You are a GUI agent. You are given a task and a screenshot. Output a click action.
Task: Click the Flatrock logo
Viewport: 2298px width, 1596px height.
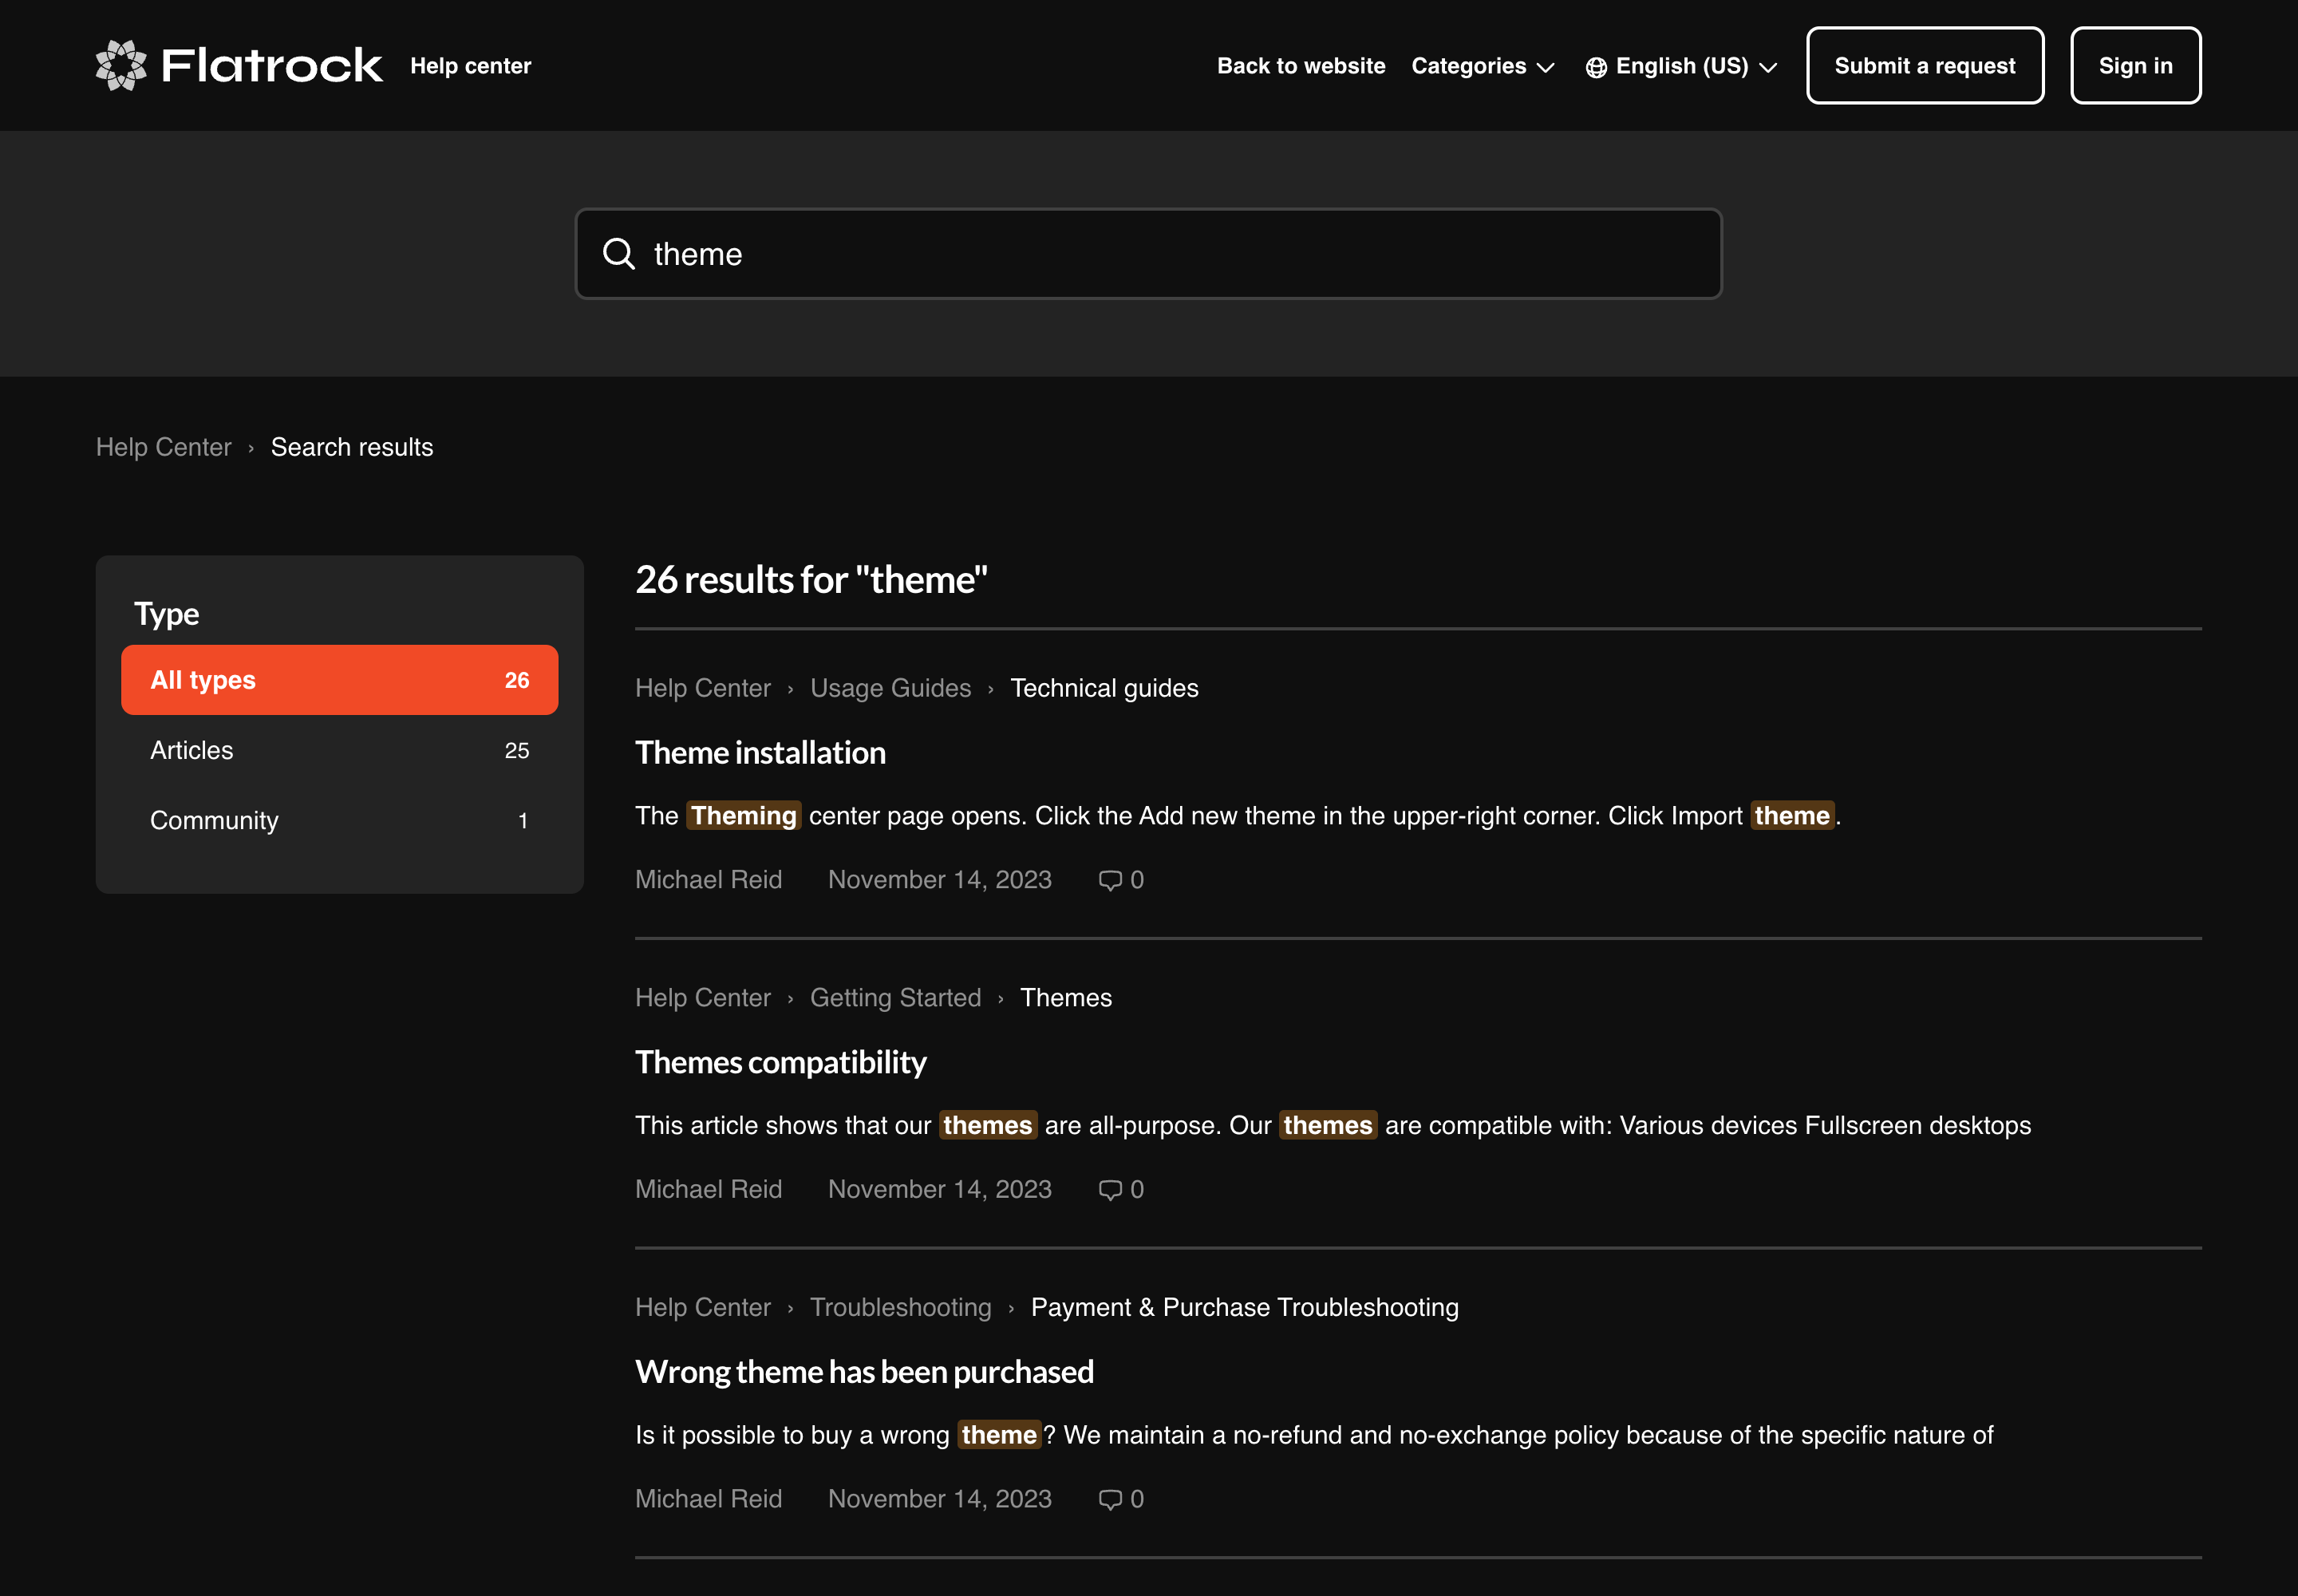click(238, 65)
